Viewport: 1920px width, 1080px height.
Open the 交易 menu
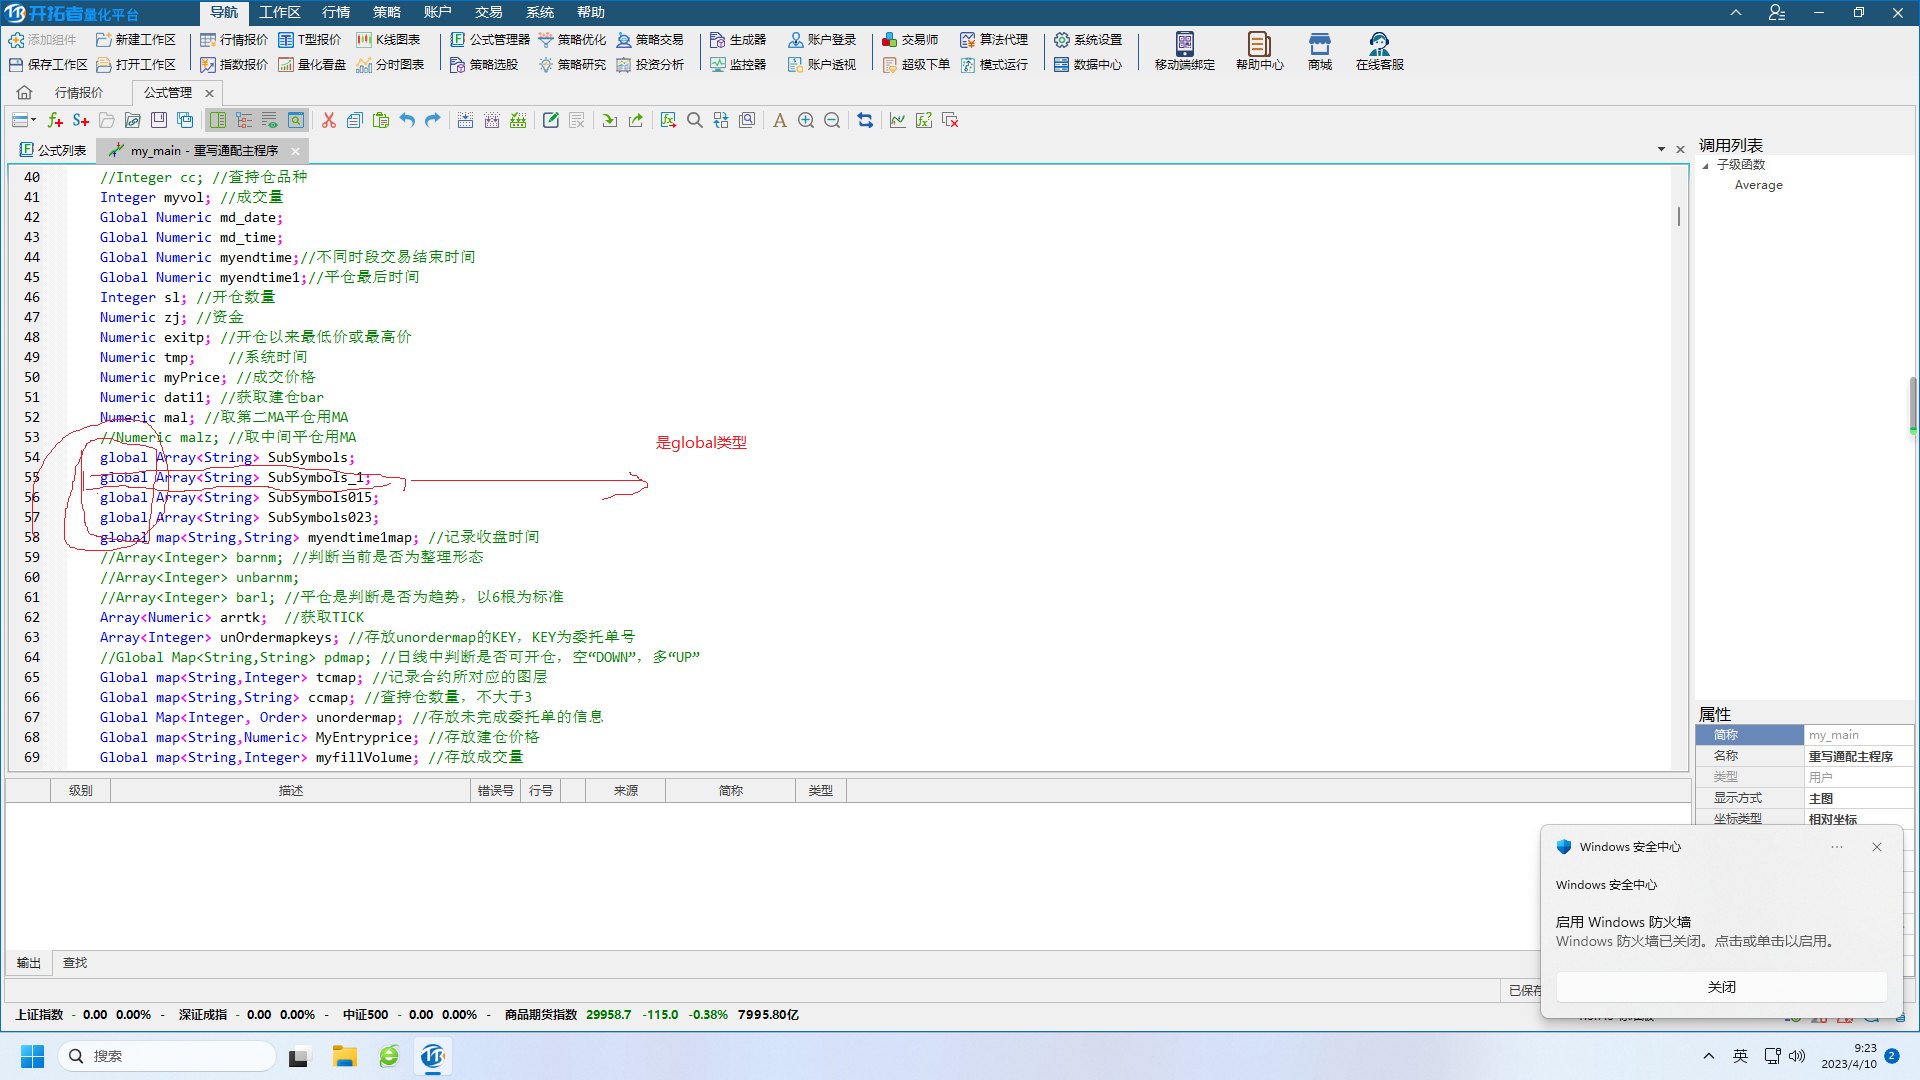click(x=488, y=12)
